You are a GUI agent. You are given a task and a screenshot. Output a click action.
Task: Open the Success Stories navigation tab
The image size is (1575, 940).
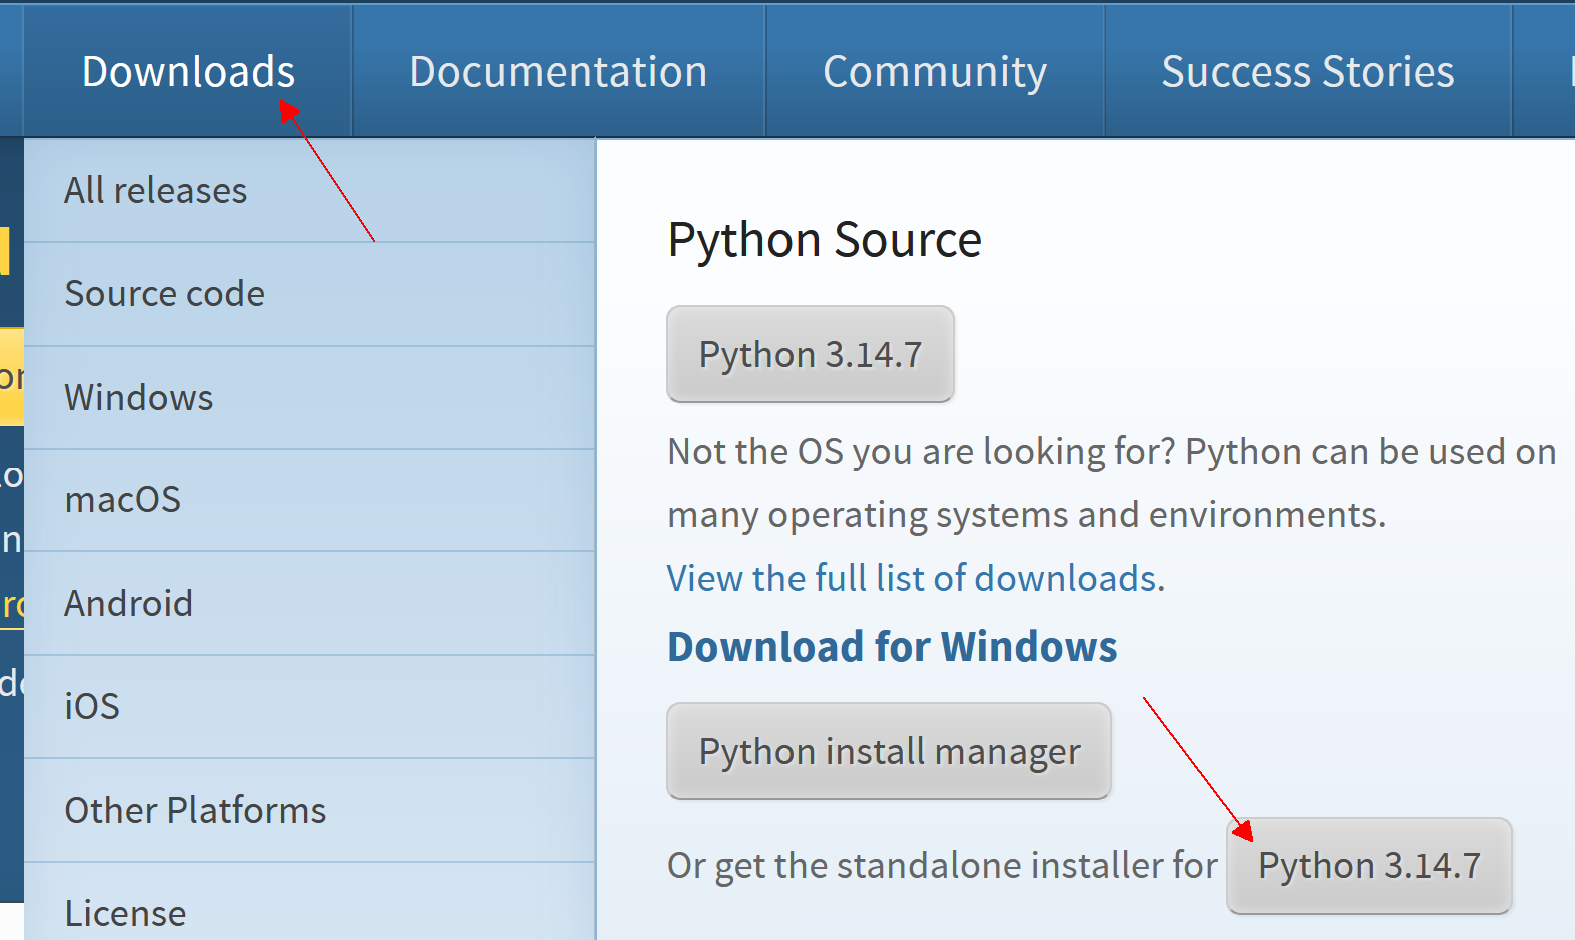(x=1308, y=71)
